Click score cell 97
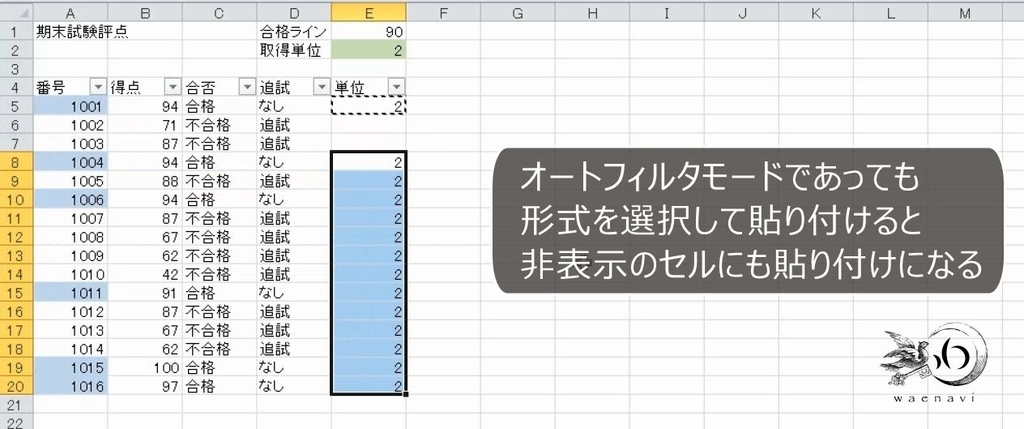The image size is (1024, 429). (145, 386)
